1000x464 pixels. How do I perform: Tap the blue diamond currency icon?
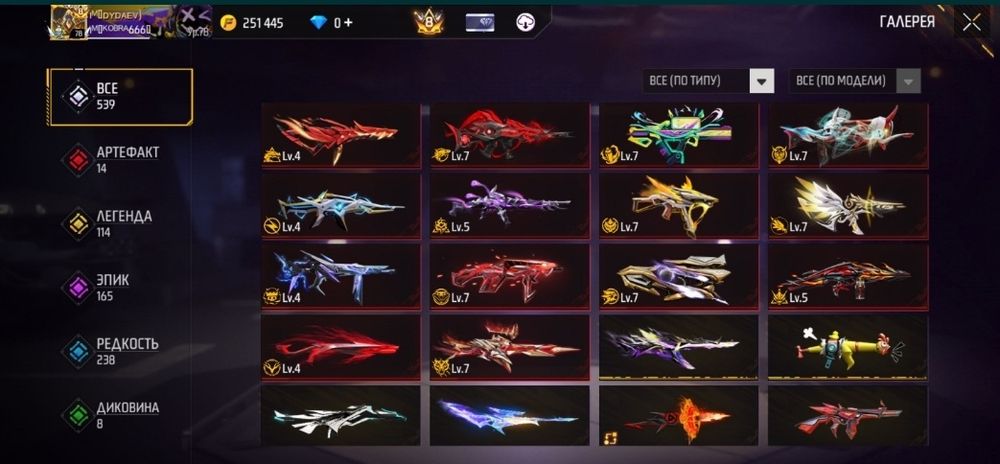318,23
